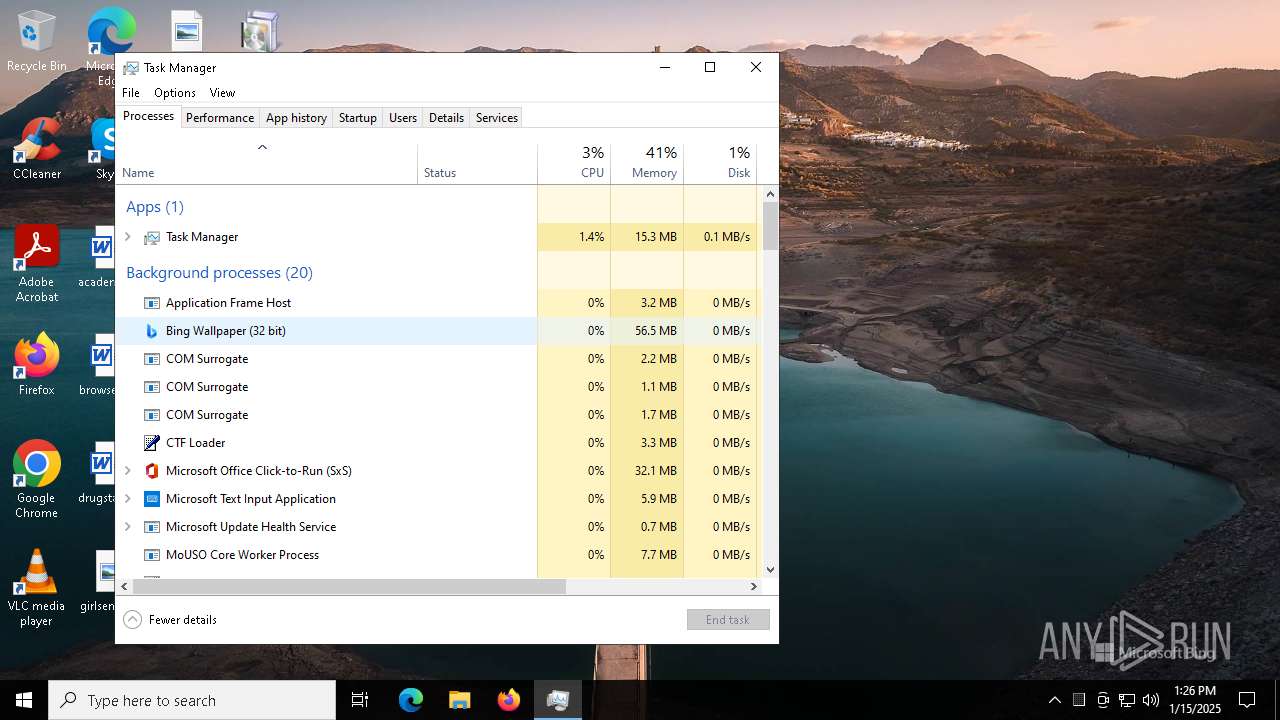Sort processes by Memory column header
This screenshot has height=720, width=1280.
click(x=647, y=164)
